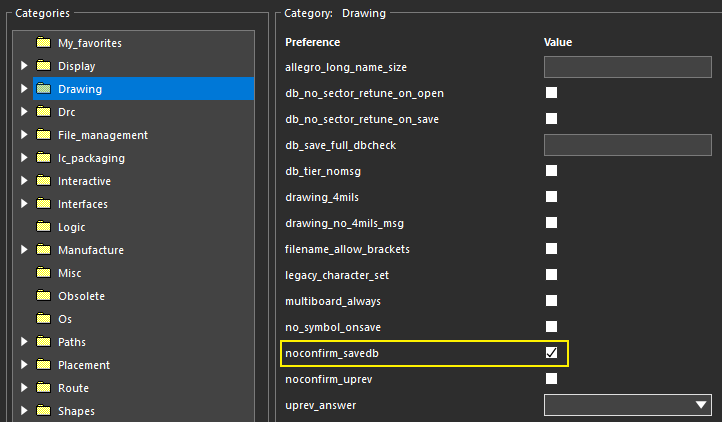Select the File_management category label
This screenshot has height=422, width=722.
coord(102,135)
